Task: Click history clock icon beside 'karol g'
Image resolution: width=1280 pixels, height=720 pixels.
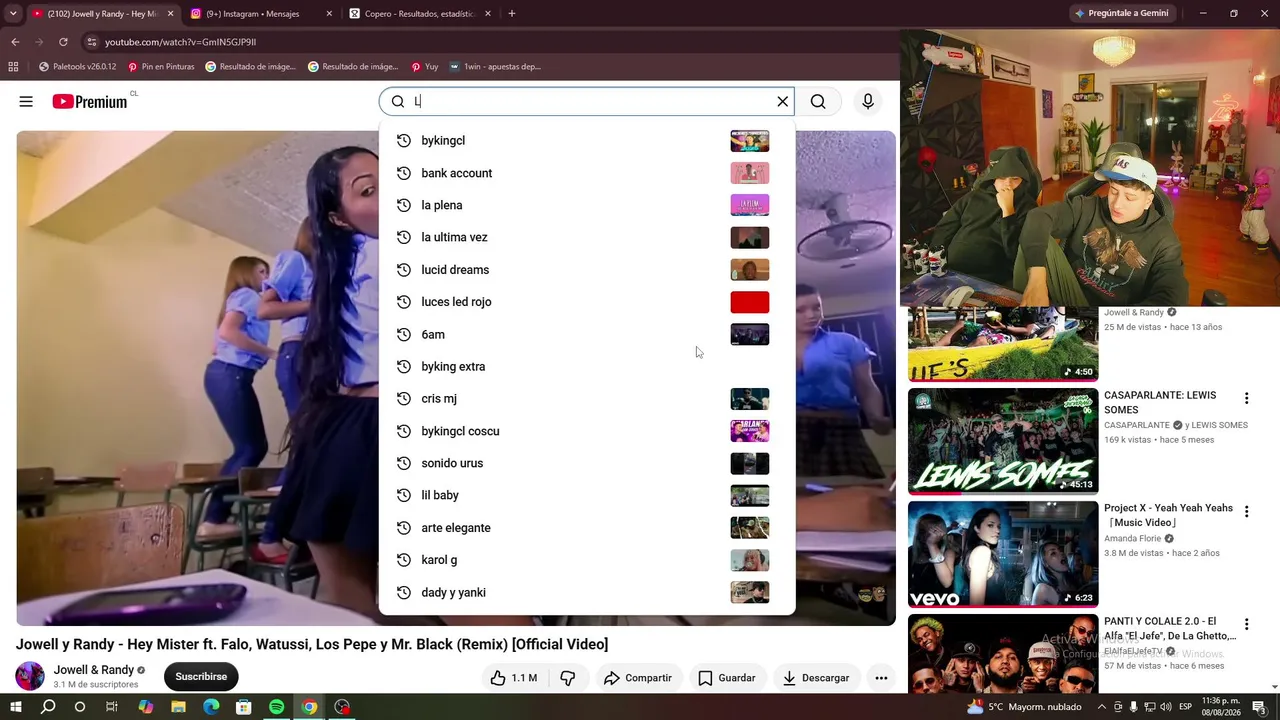Action: tap(404, 560)
